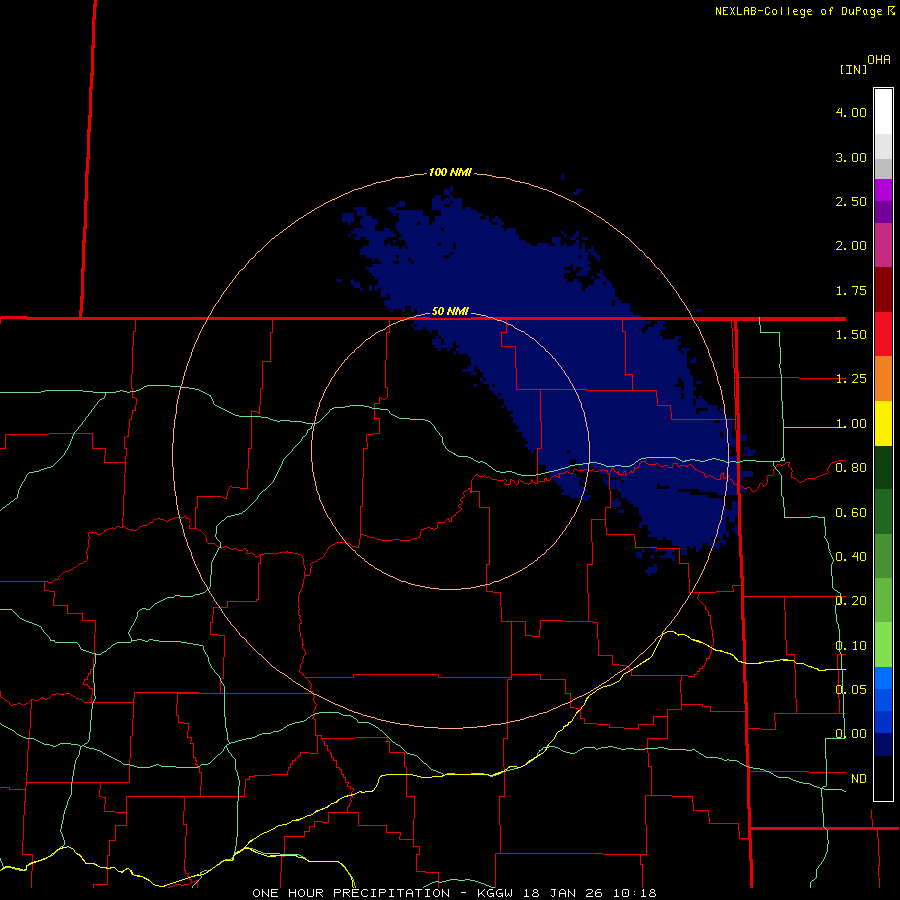Click the 50 NMI range ring label
Screen dimensions: 900x900
450,311
